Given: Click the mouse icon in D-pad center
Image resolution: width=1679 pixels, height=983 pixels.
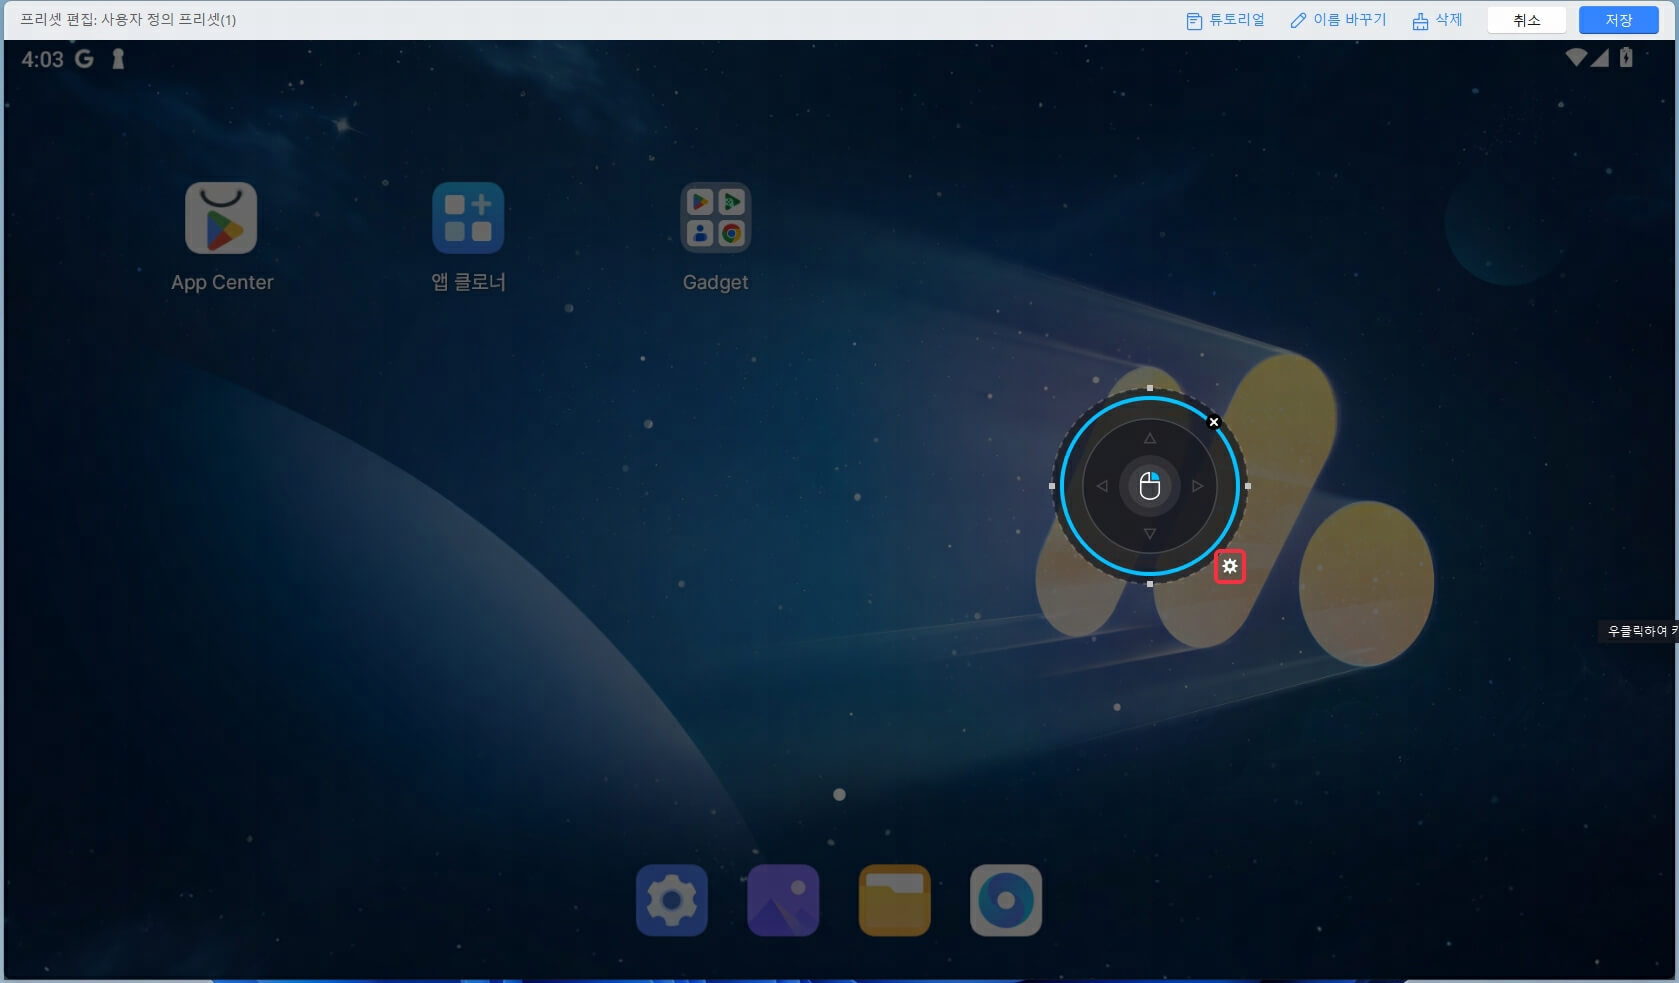Looking at the screenshot, I should (1150, 486).
